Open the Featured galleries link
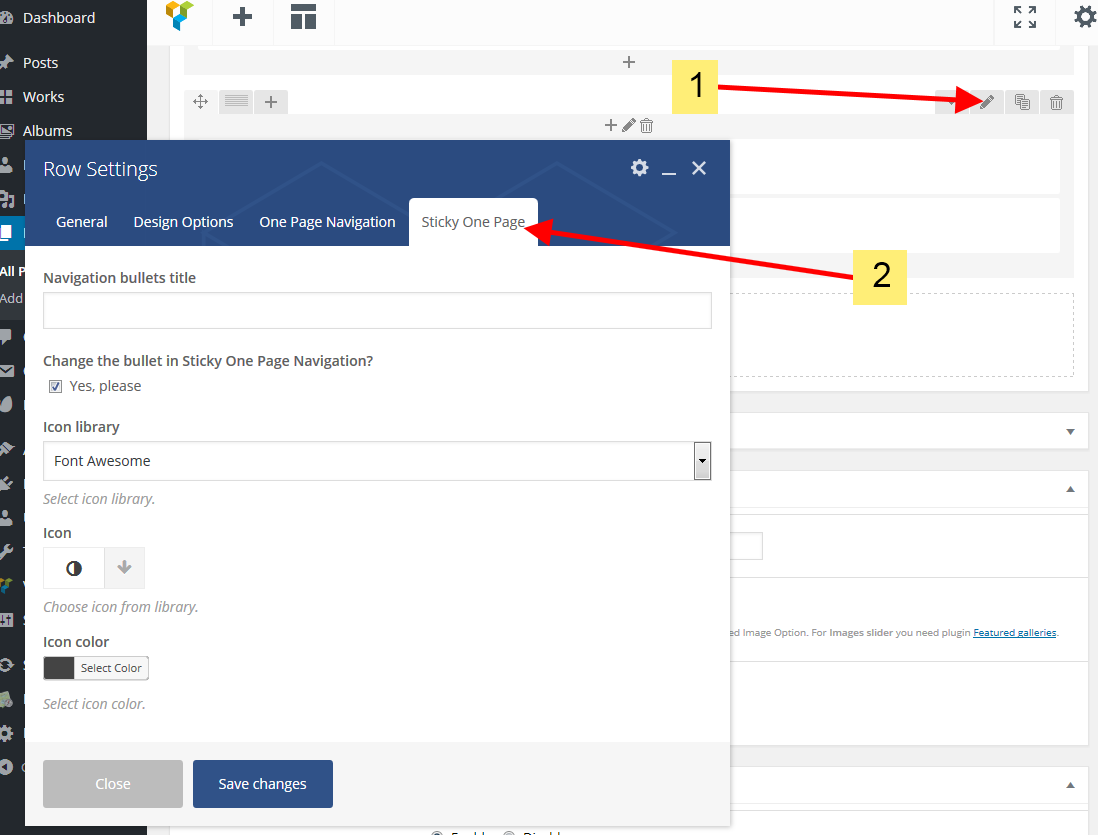Screen dimensions: 1098x835 point(1014,633)
